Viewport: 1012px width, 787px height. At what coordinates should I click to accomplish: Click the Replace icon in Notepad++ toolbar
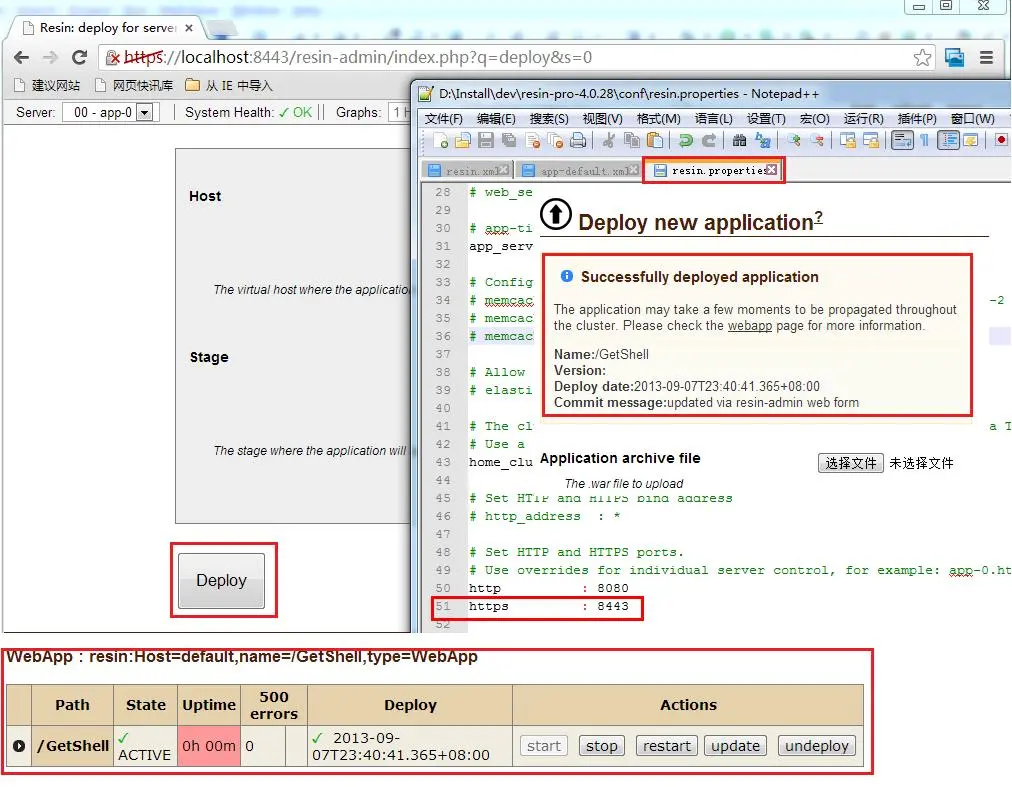click(x=763, y=140)
